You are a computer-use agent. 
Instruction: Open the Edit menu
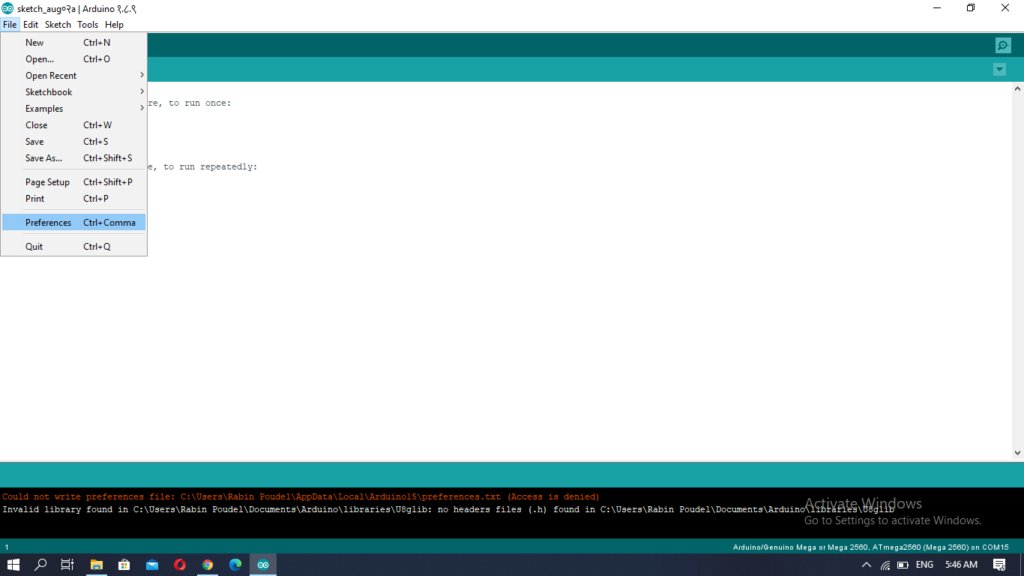[31, 24]
